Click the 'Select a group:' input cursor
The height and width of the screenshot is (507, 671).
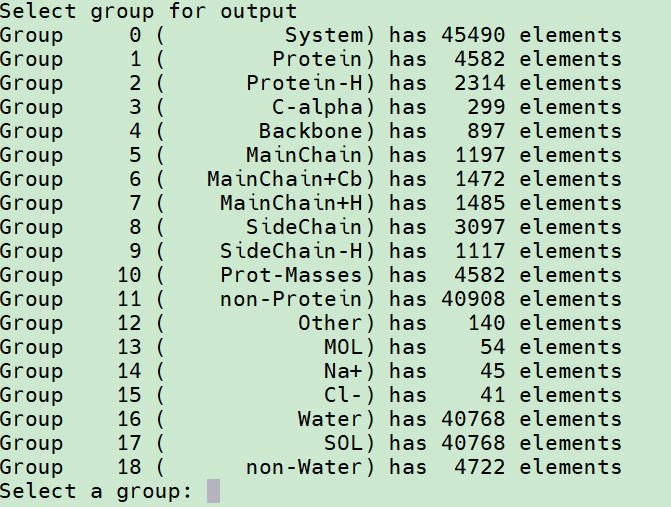(x=213, y=491)
